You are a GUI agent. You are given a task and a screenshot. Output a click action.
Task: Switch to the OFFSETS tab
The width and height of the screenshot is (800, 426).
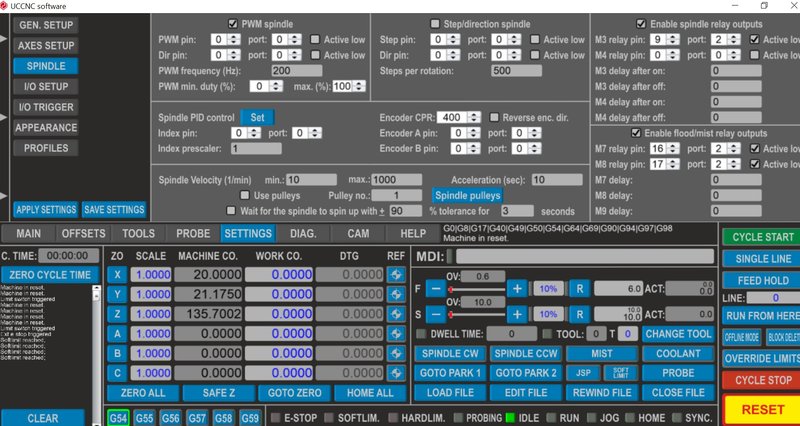[x=84, y=234]
